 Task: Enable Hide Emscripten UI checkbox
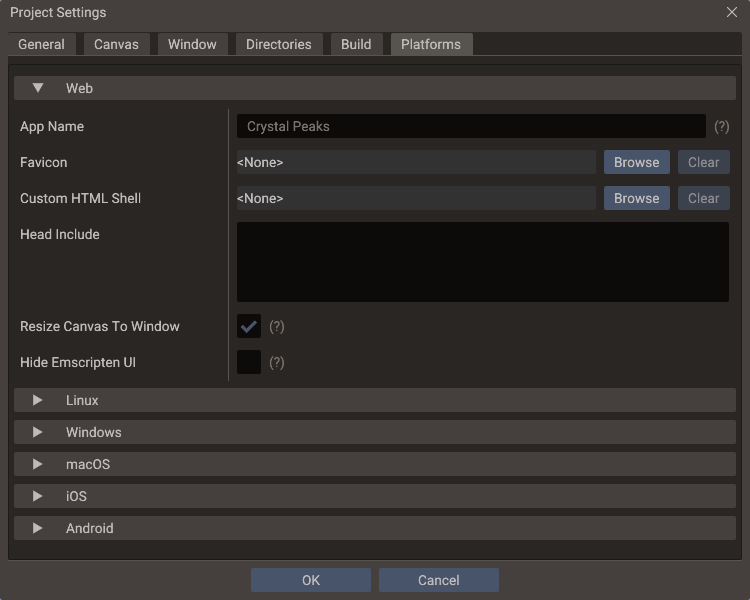(249, 362)
